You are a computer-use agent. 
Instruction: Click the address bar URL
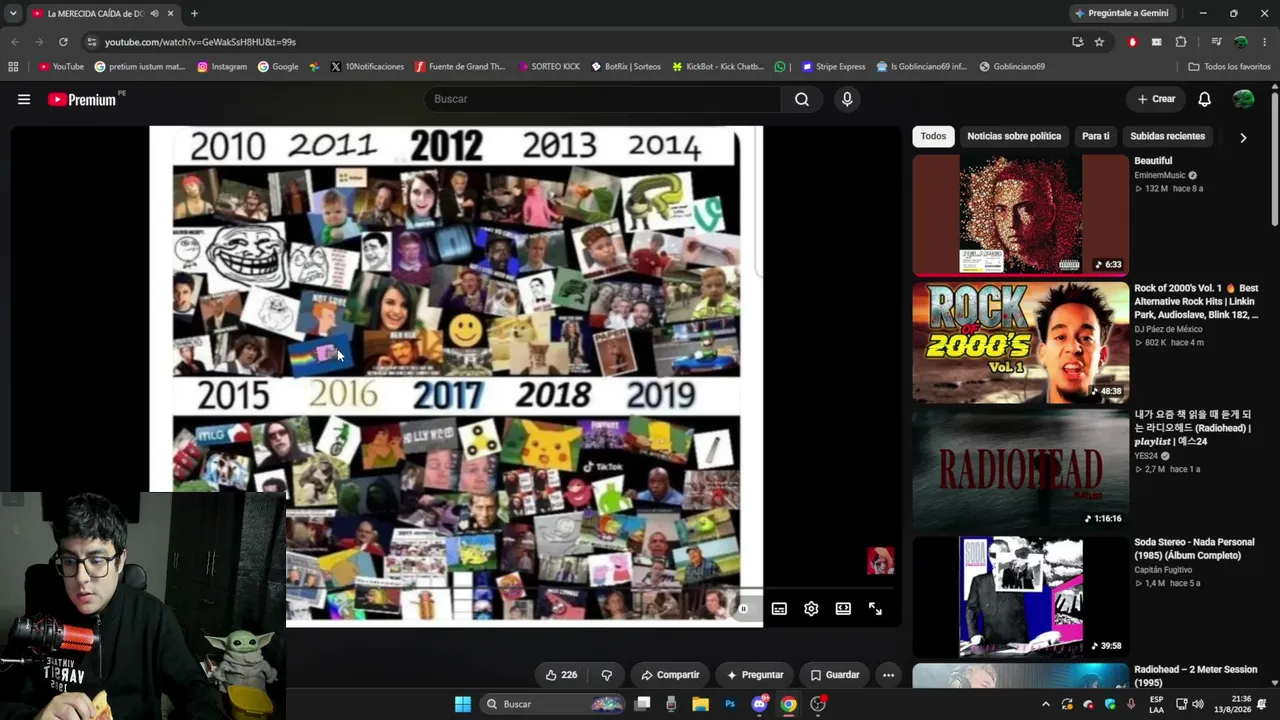point(200,42)
